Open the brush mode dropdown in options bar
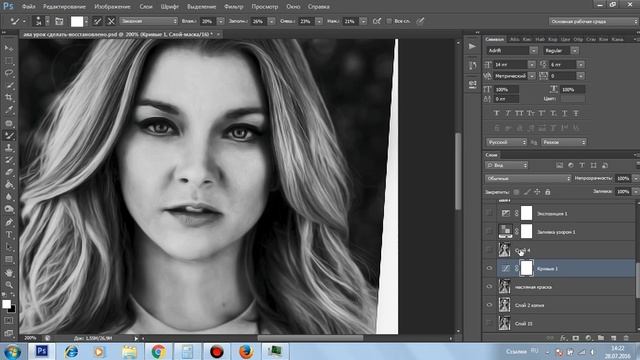 coord(149,21)
